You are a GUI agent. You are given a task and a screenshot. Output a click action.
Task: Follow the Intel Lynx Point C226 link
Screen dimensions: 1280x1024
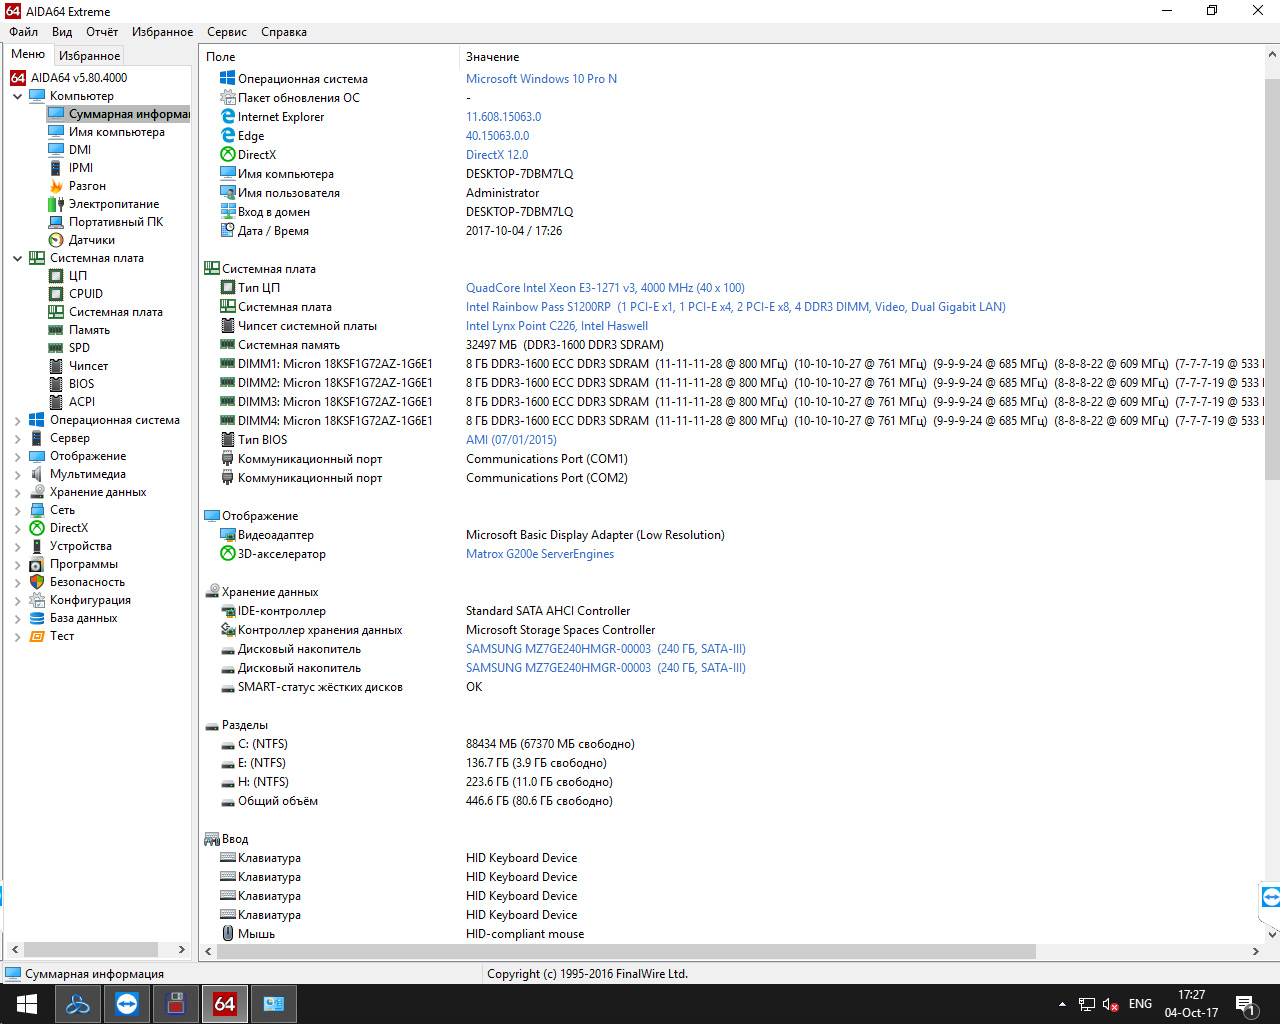pyautogui.click(x=557, y=326)
